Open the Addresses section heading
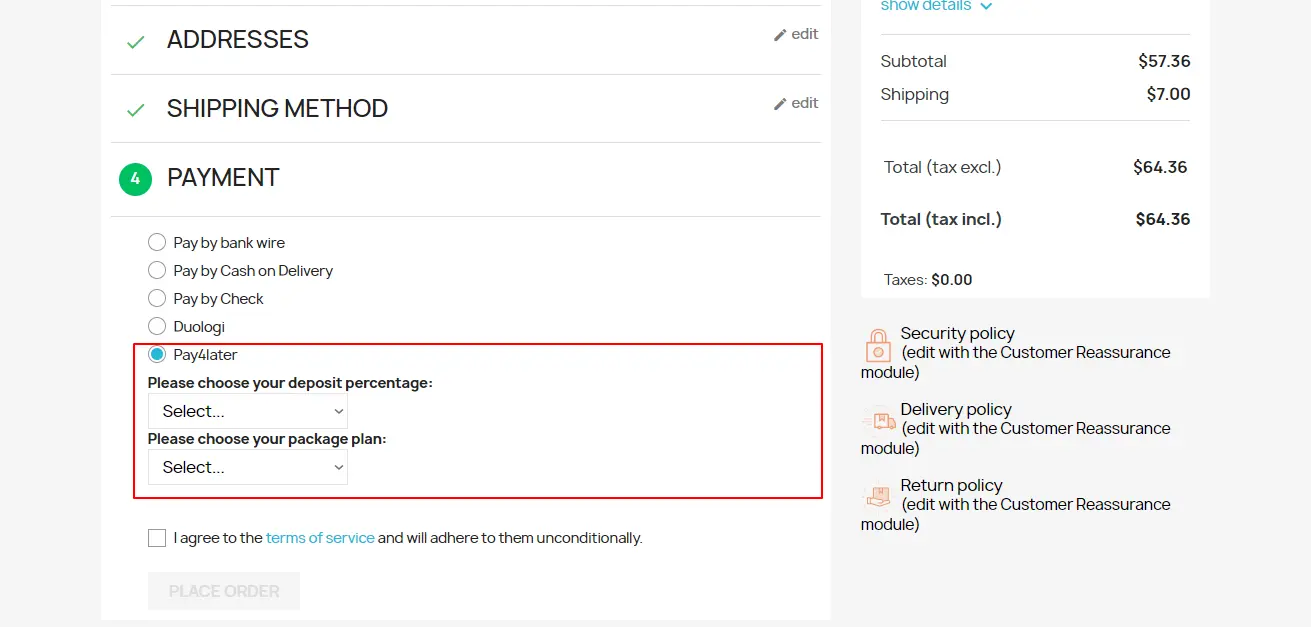This screenshot has height=627, width=1311. click(238, 40)
